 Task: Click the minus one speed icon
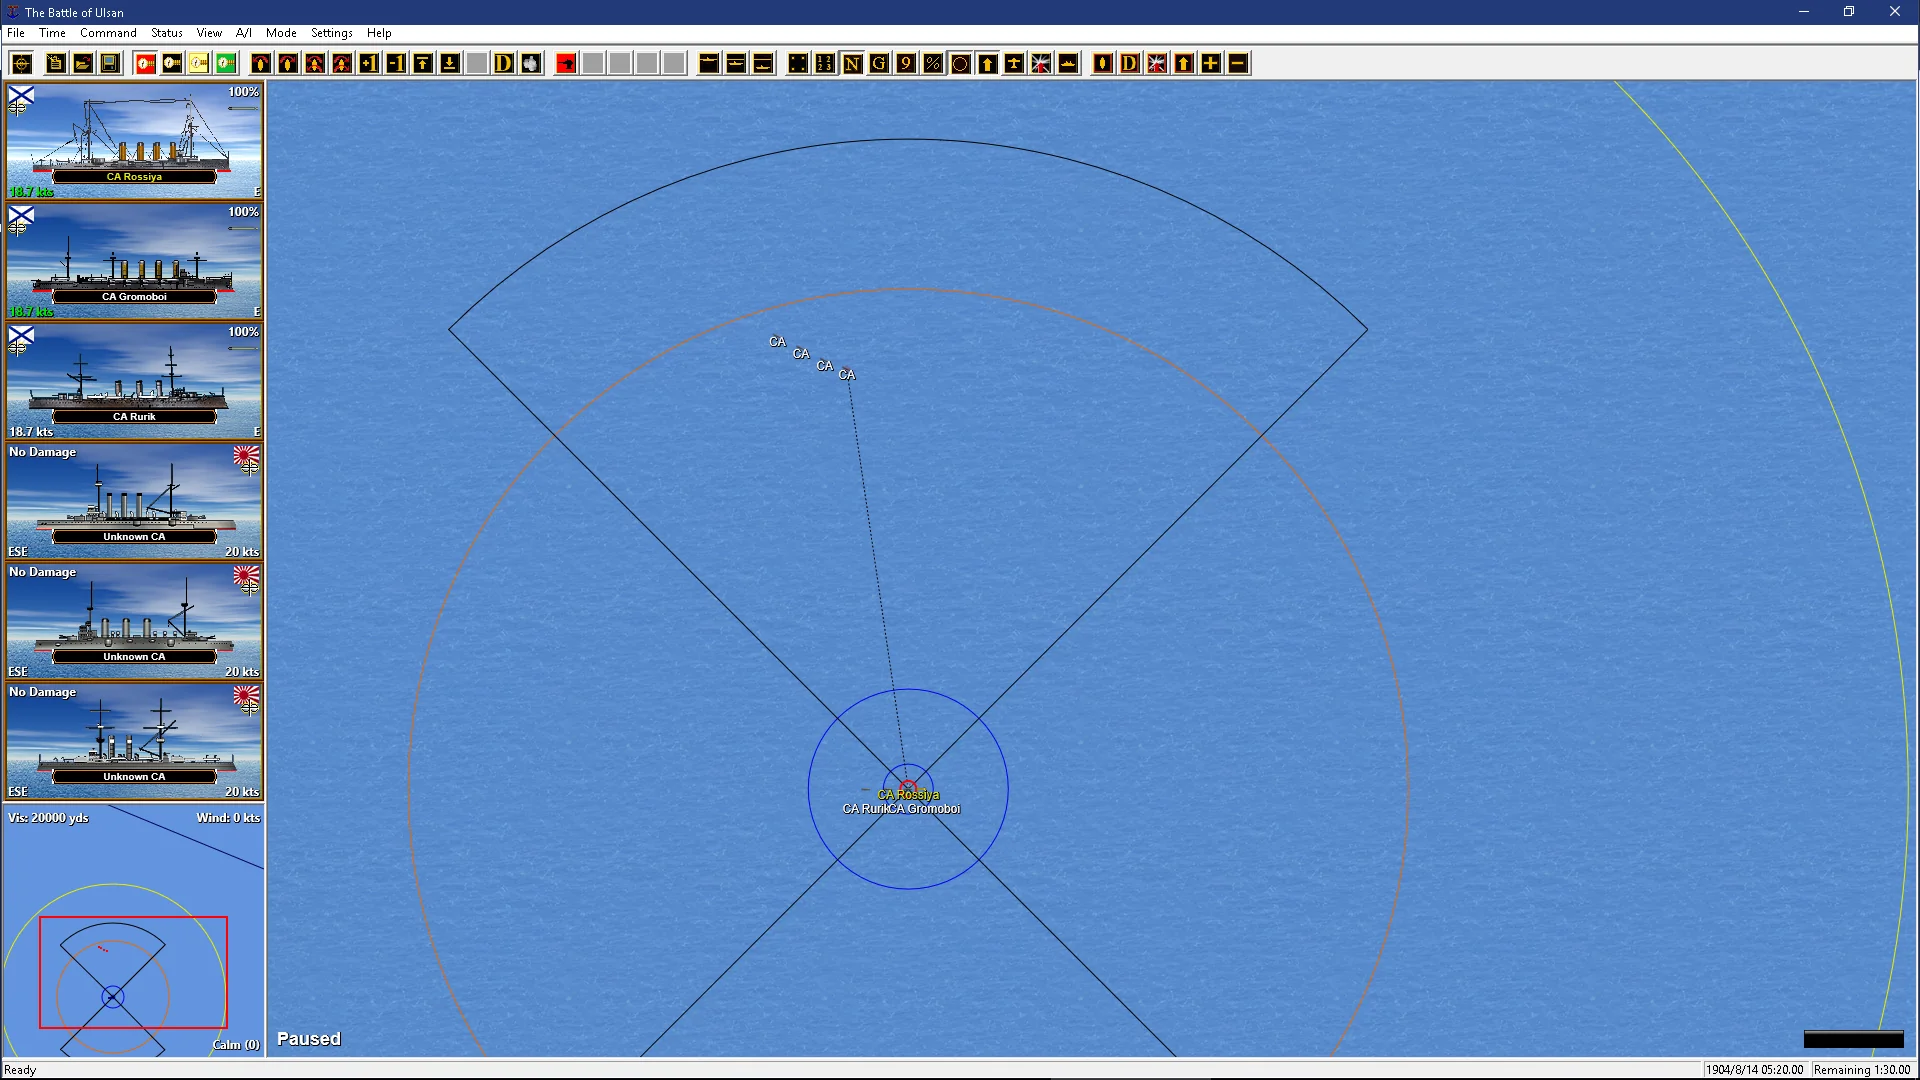pyautogui.click(x=396, y=64)
